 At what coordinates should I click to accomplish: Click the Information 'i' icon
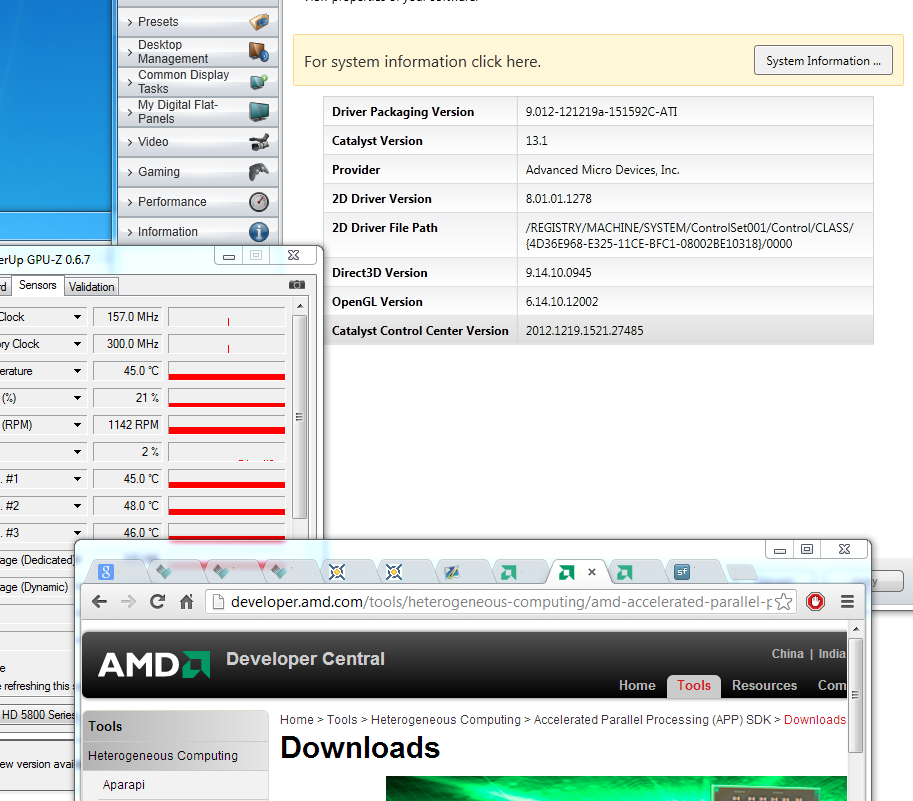coord(259,232)
